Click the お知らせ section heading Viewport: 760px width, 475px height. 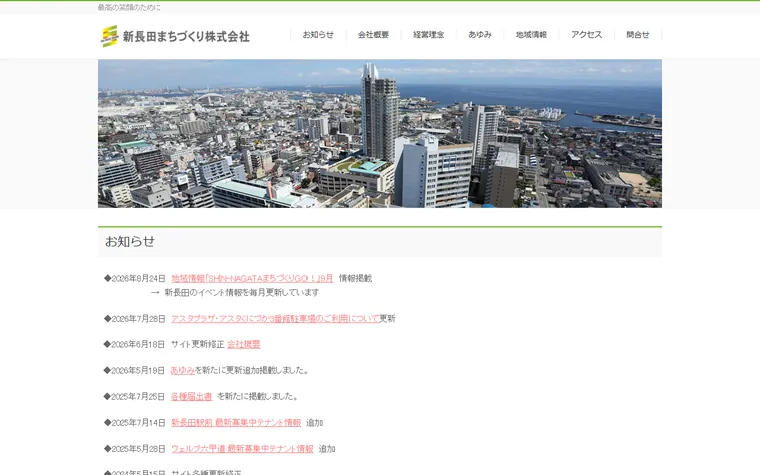coord(130,241)
